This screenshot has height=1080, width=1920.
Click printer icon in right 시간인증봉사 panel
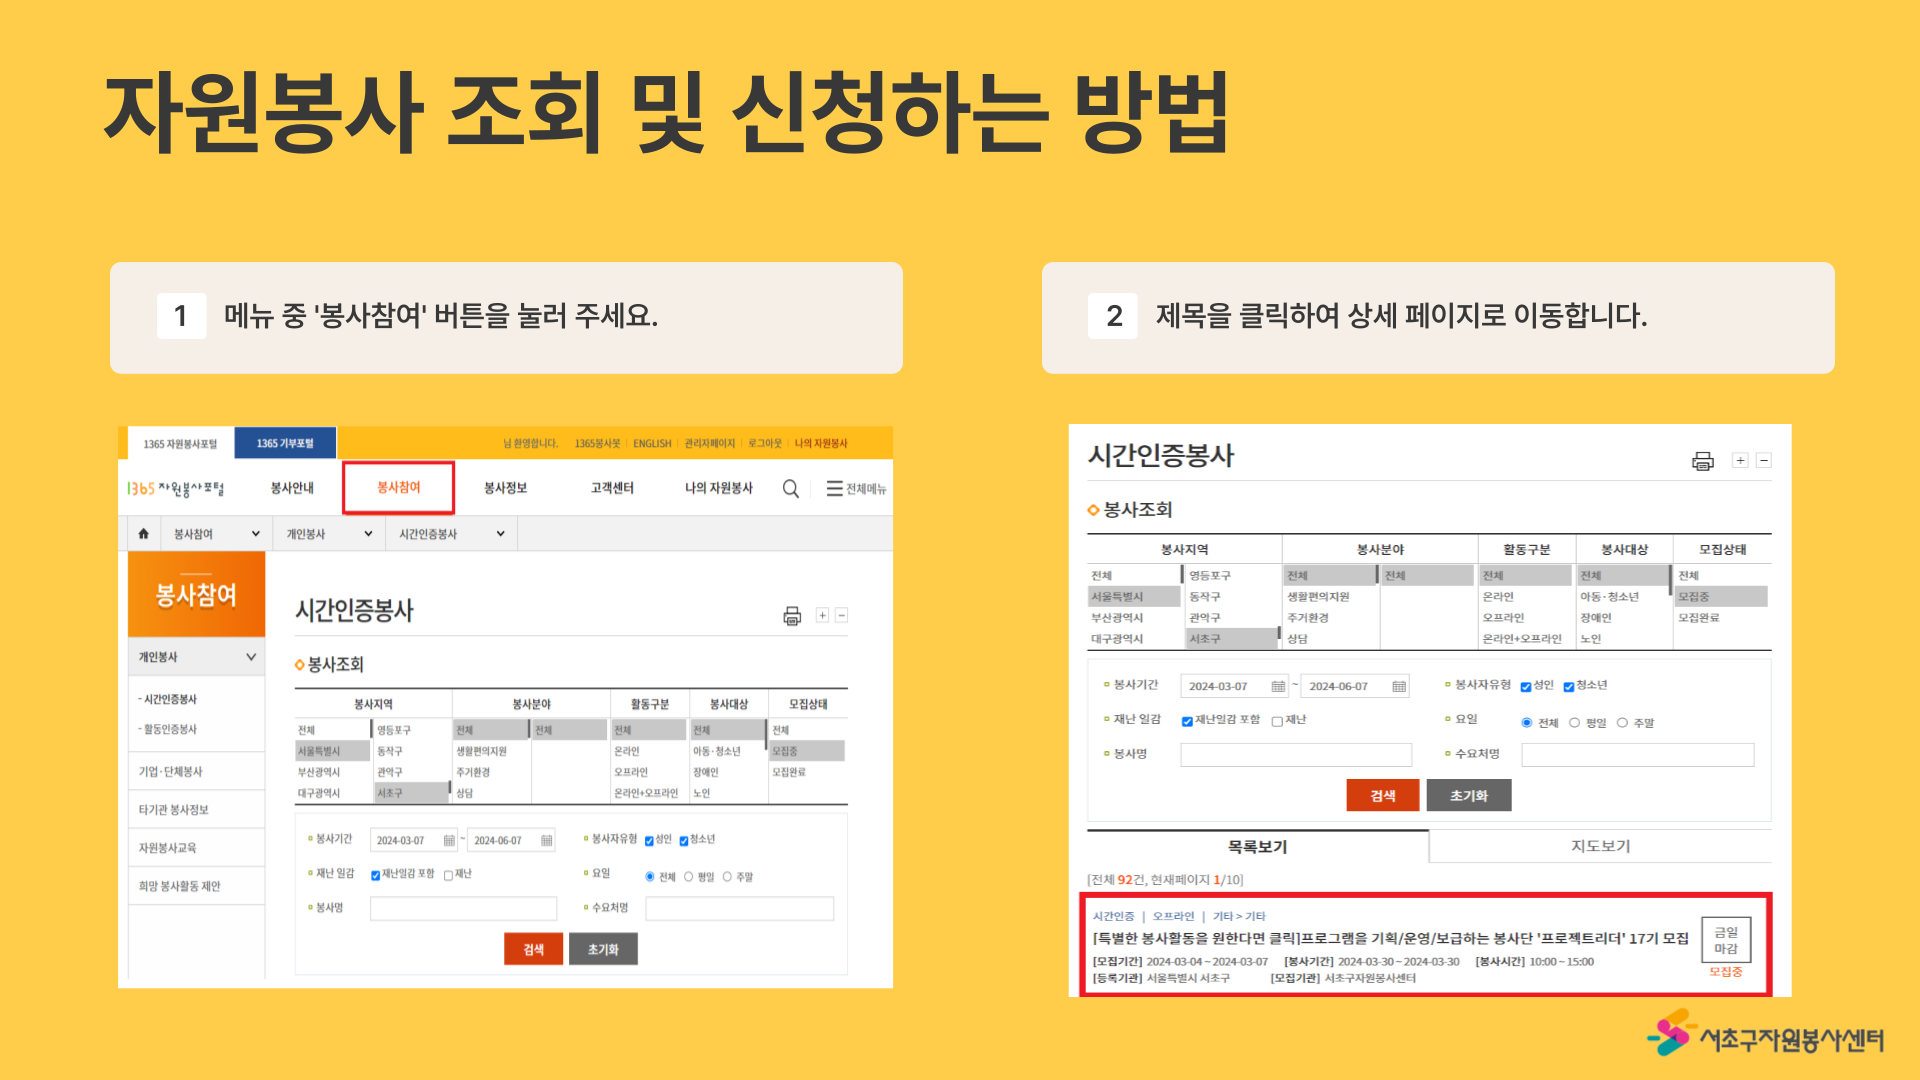click(1702, 461)
